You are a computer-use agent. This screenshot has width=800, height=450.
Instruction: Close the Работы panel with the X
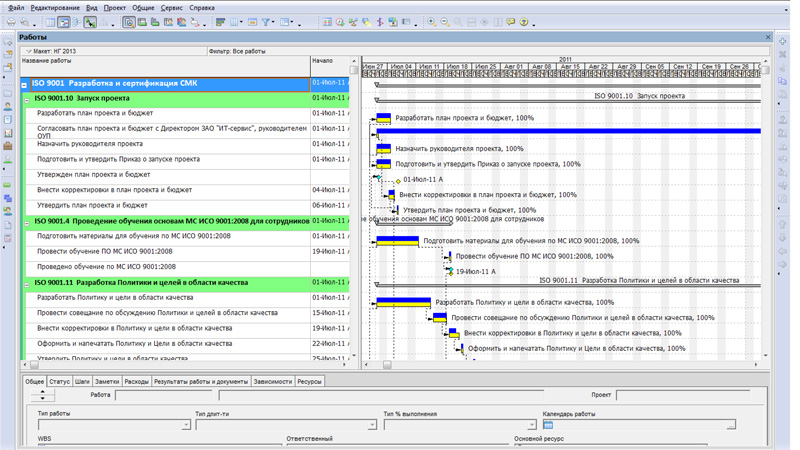[x=767, y=37]
